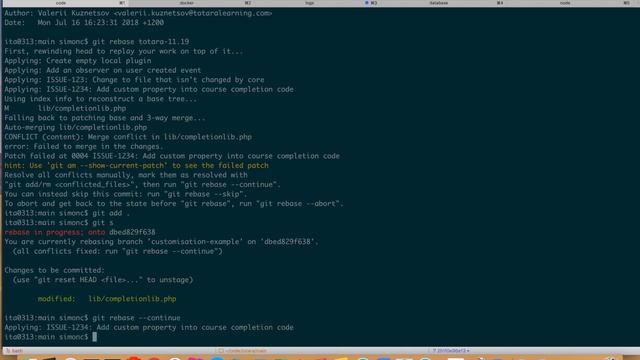Viewport: 640px width, 360px height.
Task: Click 'Auto-merging lib/completionlib.php' line
Action: 76,127
